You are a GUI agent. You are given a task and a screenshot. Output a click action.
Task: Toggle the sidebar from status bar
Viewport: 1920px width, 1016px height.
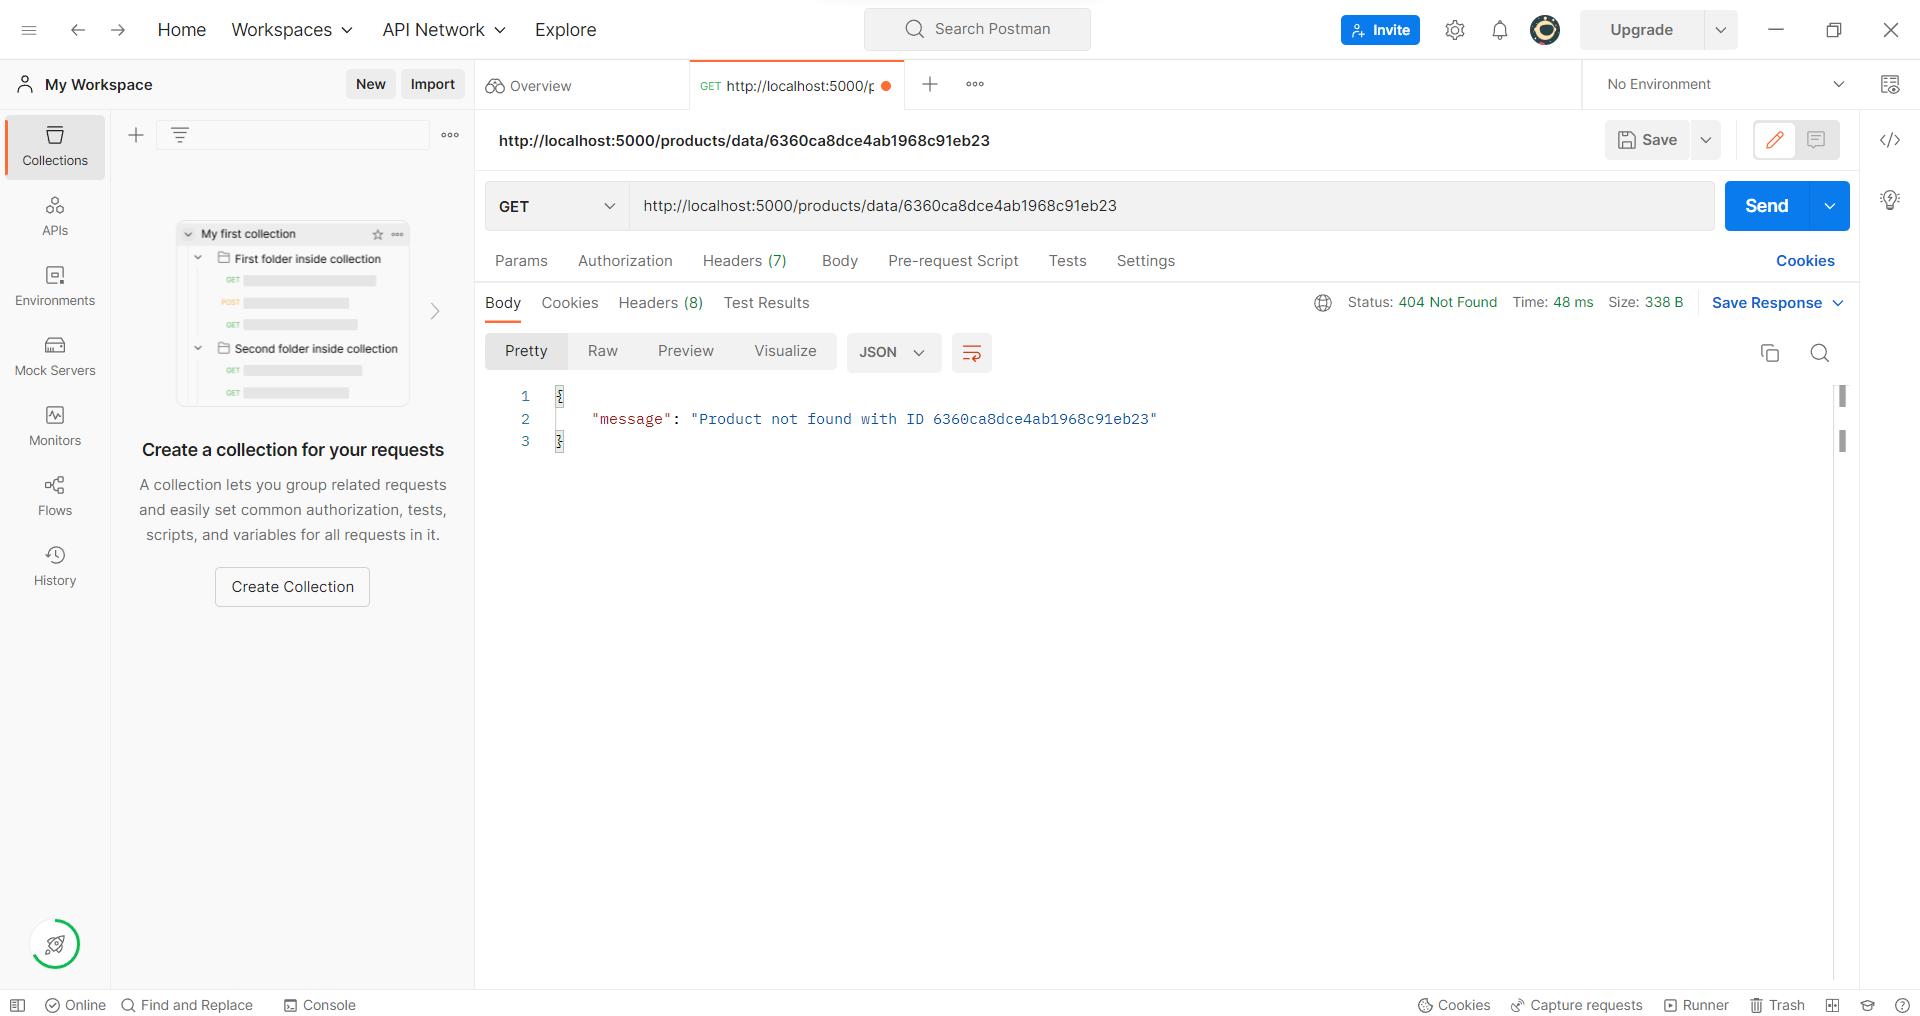click(17, 1005)
